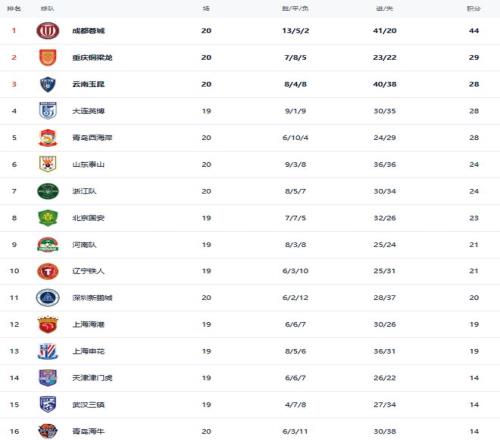Click the rank 16 team logo at the bottom
This screenshot has height=440, width=500.
coord(48,431)
